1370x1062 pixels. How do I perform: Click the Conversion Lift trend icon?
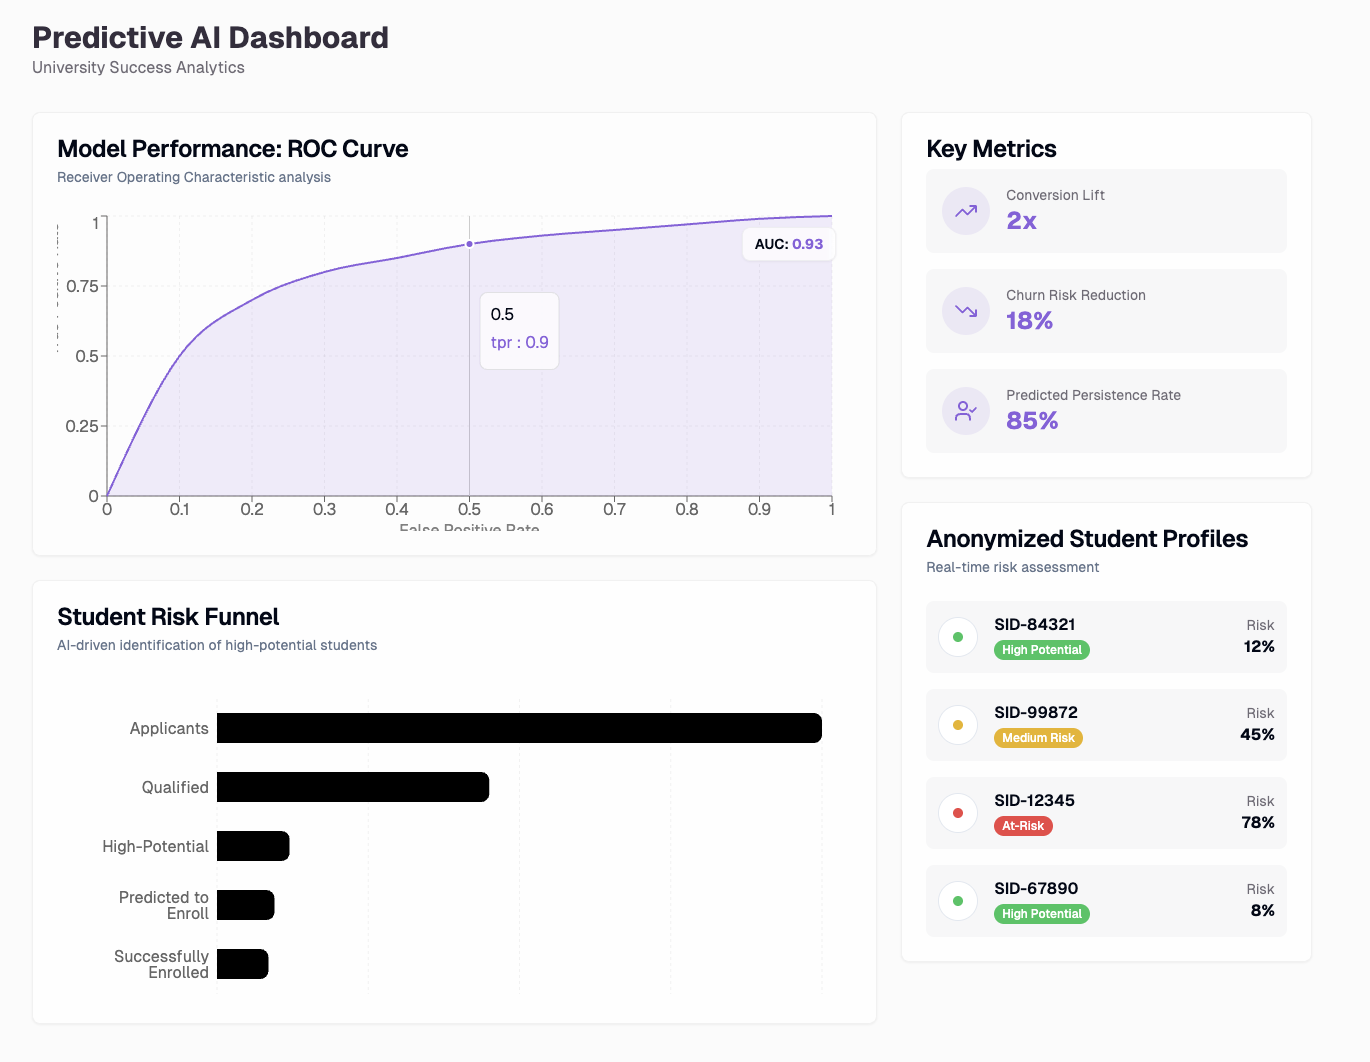coord(965,211)
